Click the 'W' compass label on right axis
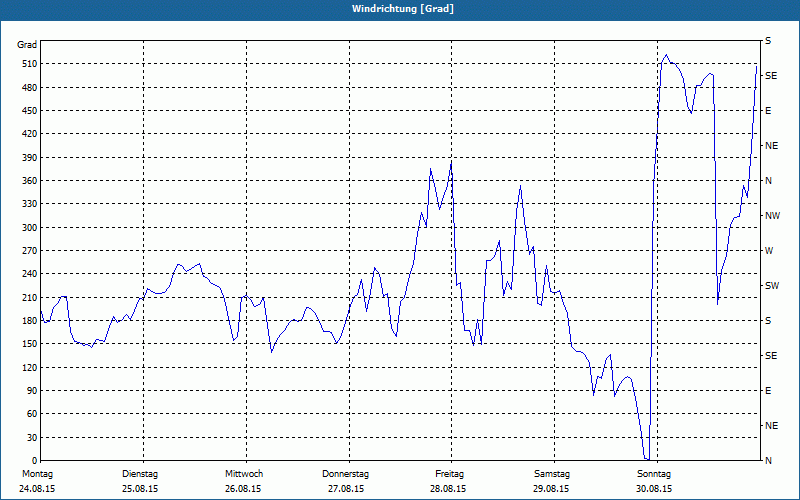Screen dimensions: 800x500 coord(769,251)
